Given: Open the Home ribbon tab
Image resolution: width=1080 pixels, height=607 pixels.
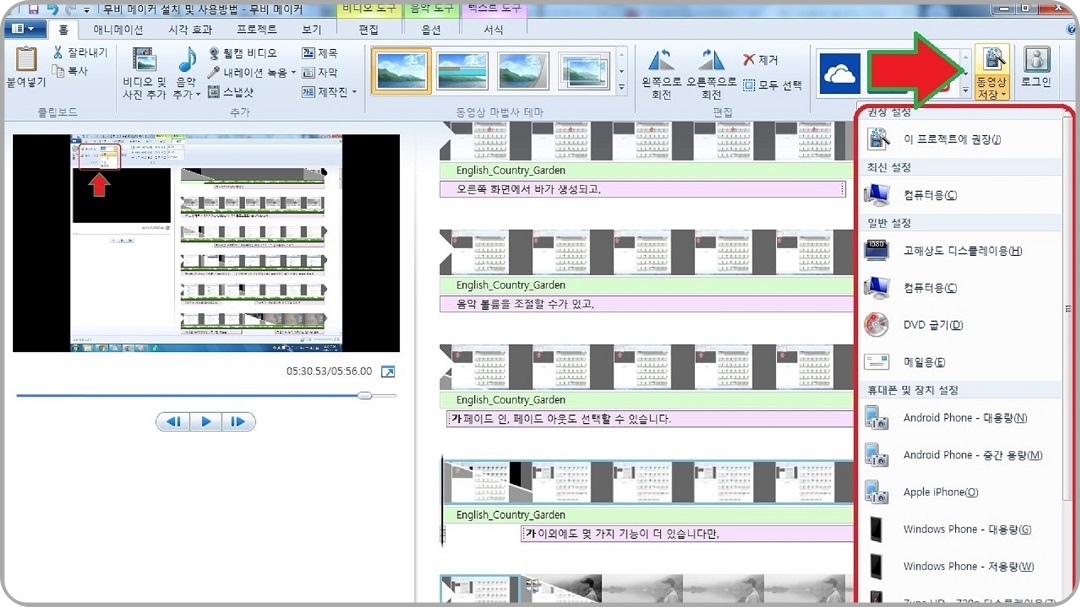Looking at the screenshot, I should (63, 30).
